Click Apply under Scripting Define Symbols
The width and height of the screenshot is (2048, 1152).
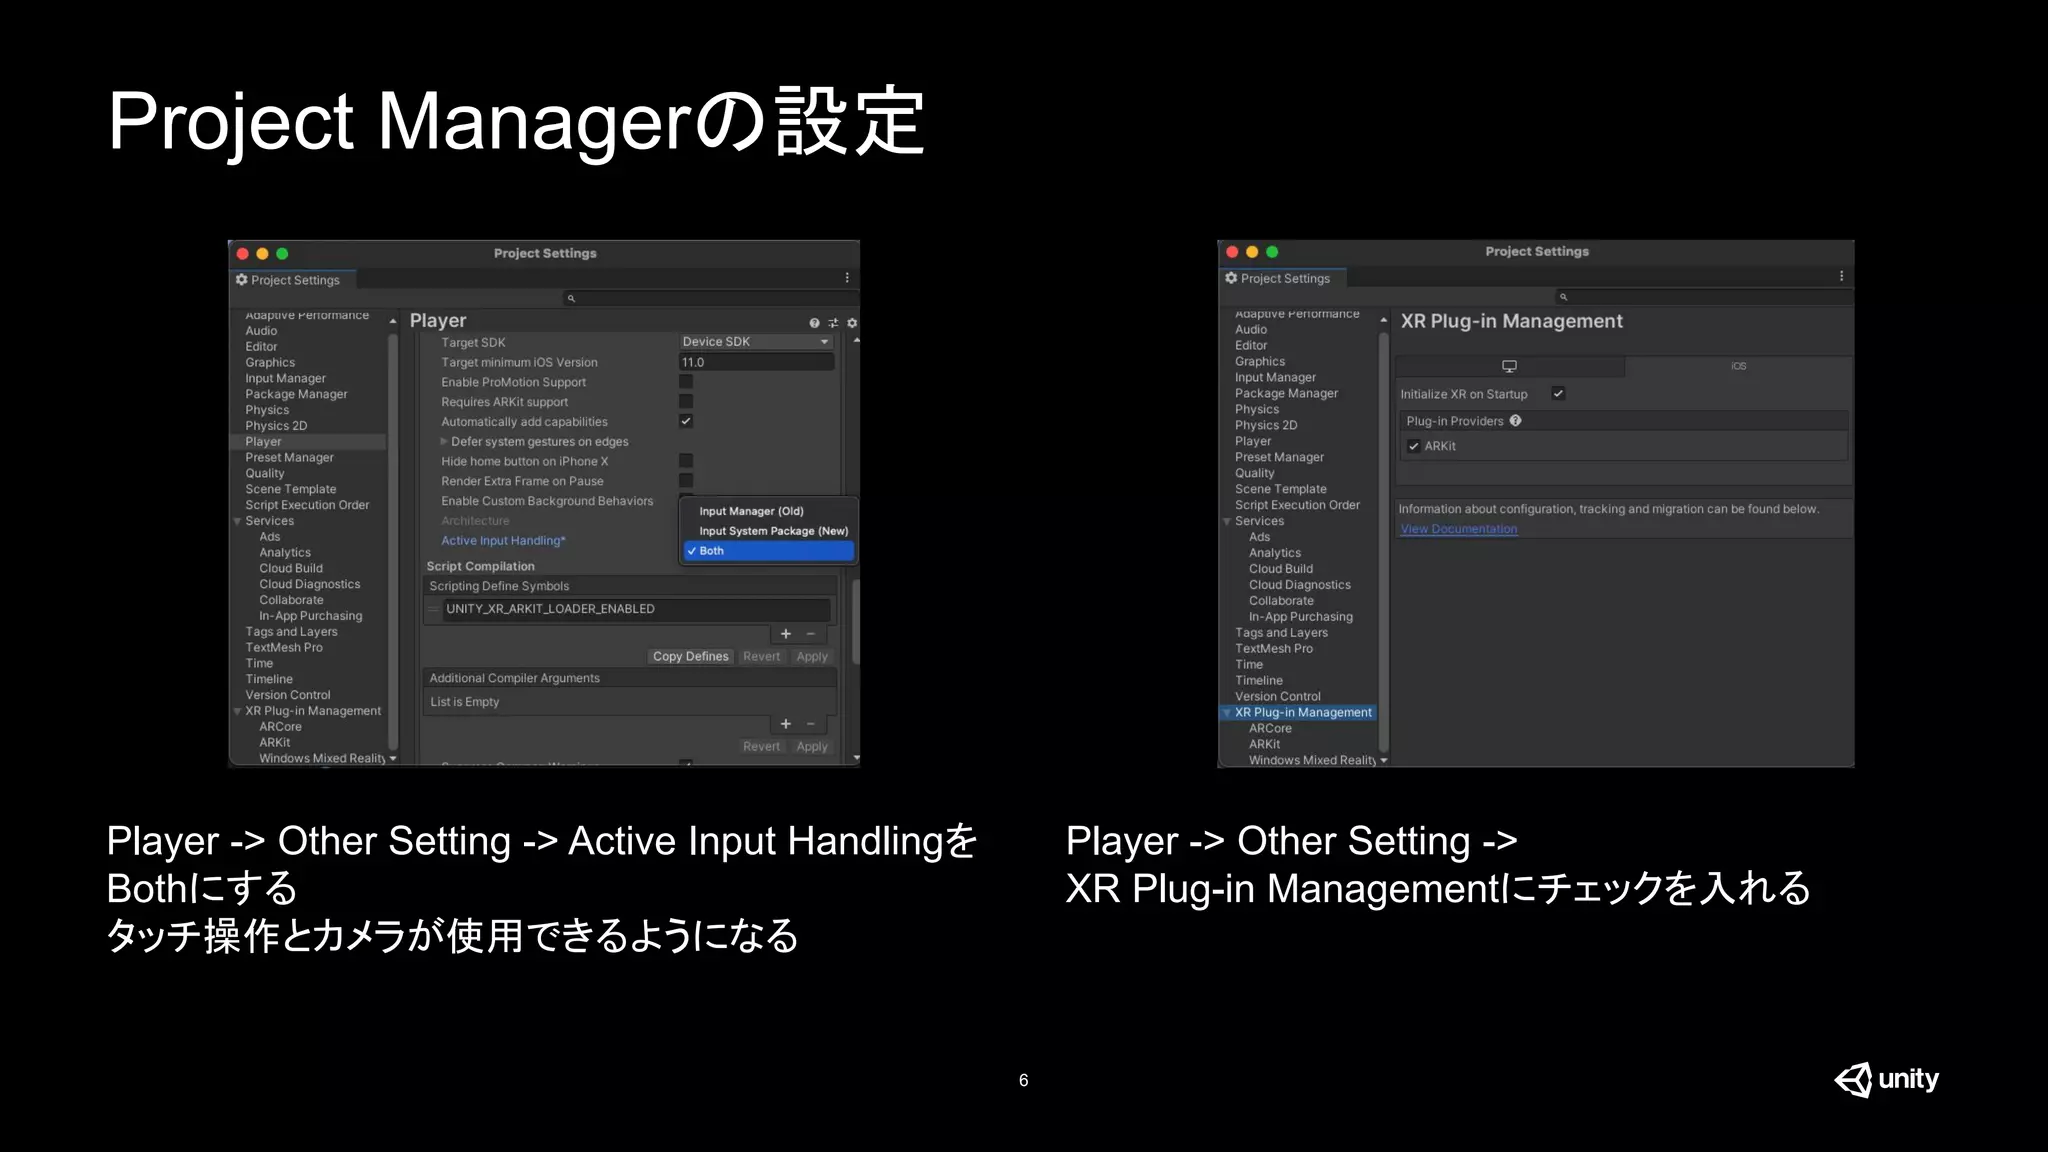[812, 657]
